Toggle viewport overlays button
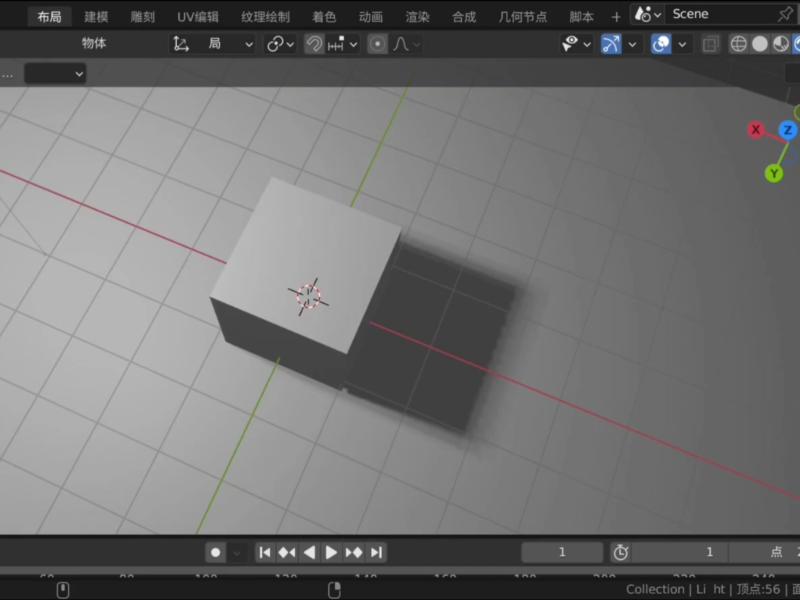Viewport: 800px width, 600px height. click(x=661, y=44)
